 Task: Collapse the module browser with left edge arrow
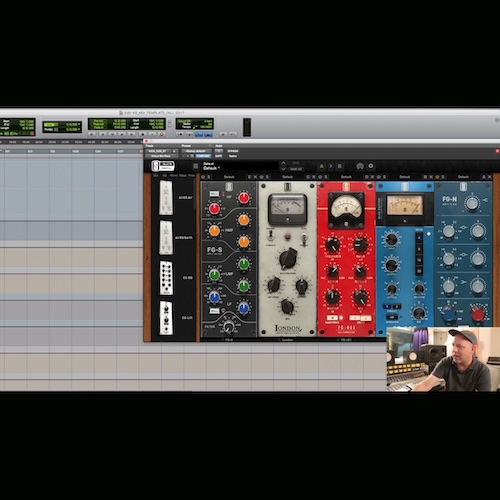click(x=147, y=258)
